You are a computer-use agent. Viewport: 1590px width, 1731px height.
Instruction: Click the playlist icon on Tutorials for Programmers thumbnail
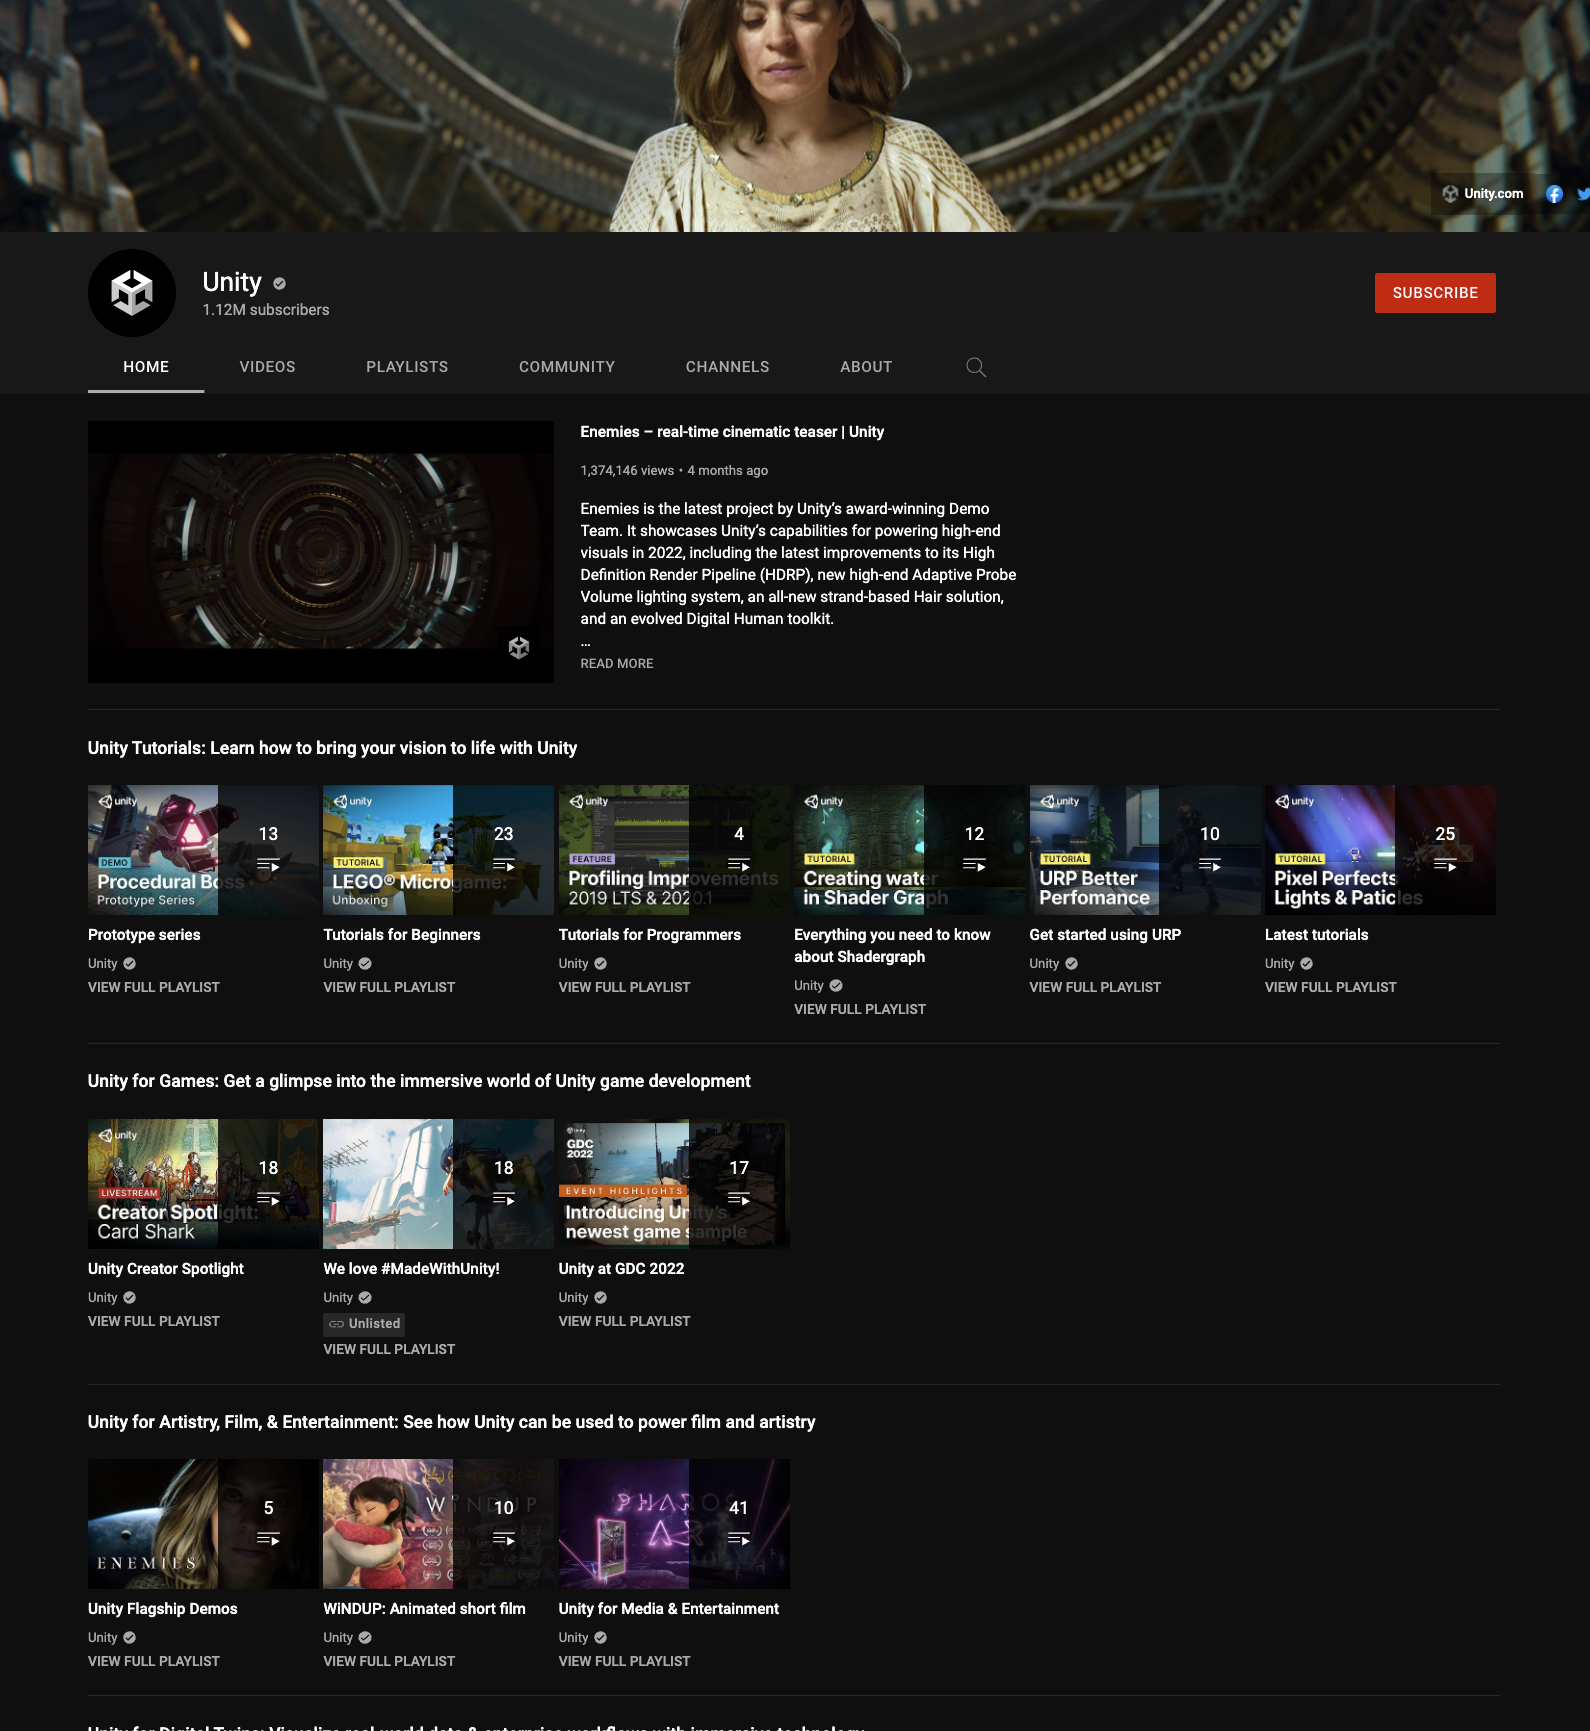click(x=739, y=865)
